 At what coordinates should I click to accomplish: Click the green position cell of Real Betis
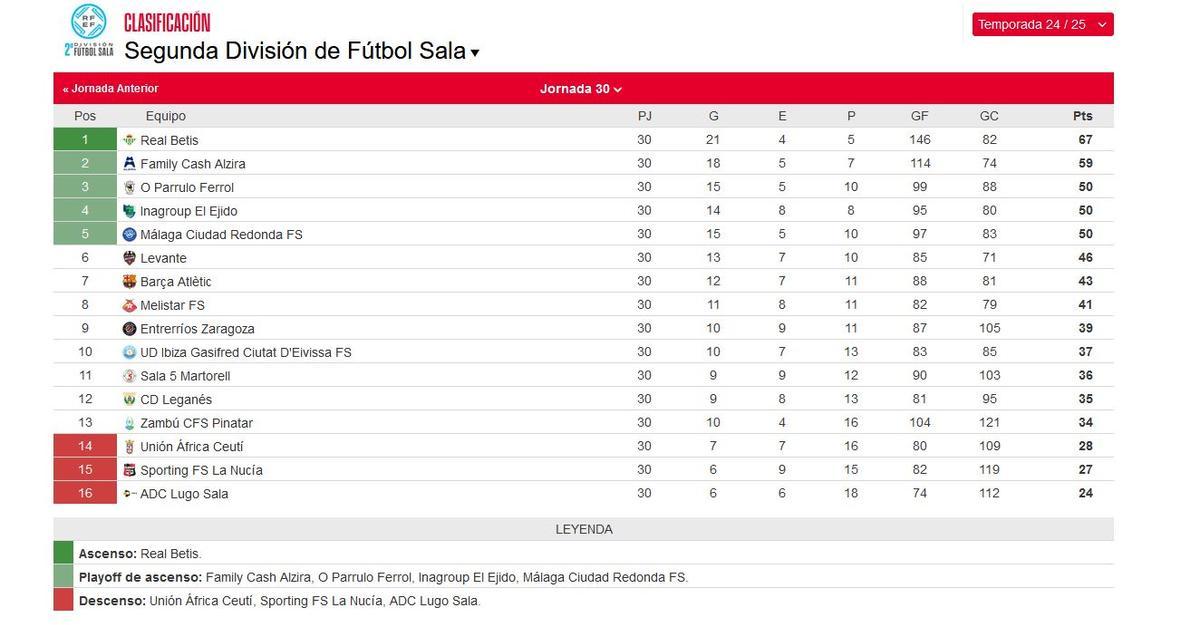click(x=85, y=139)
